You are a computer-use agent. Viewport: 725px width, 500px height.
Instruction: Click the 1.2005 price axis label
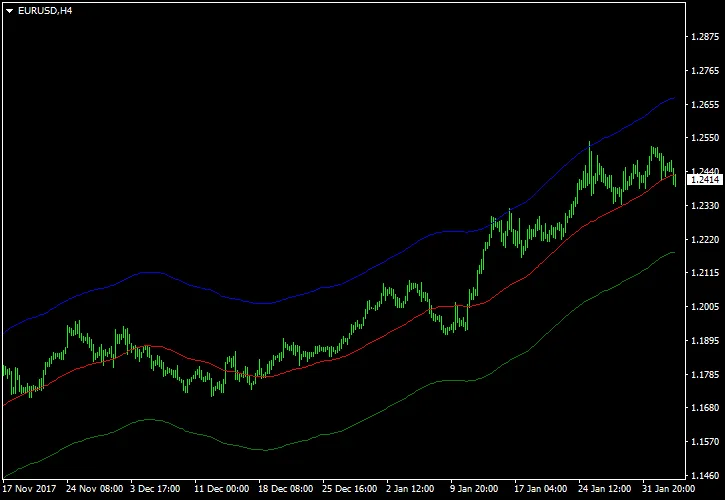(x=706, y=307)
